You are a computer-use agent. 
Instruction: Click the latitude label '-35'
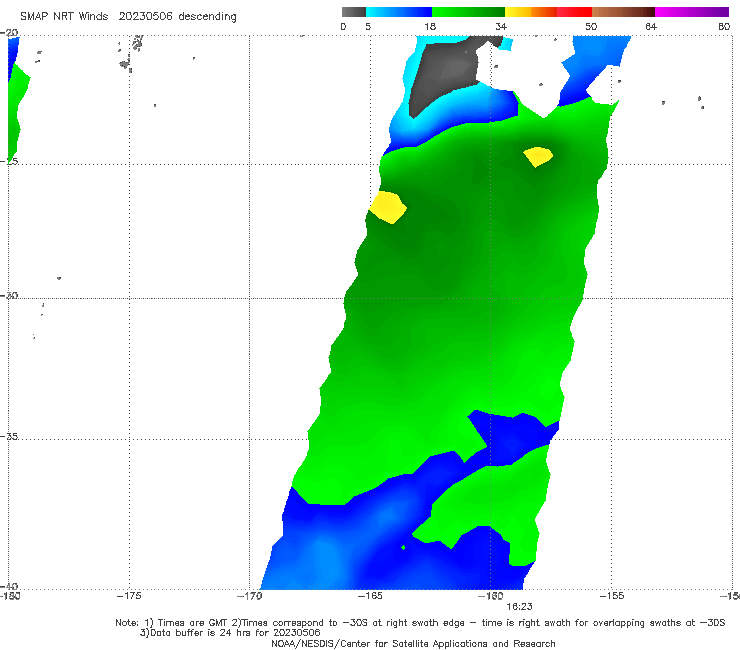pyautogui.click(x=9, y=437)
